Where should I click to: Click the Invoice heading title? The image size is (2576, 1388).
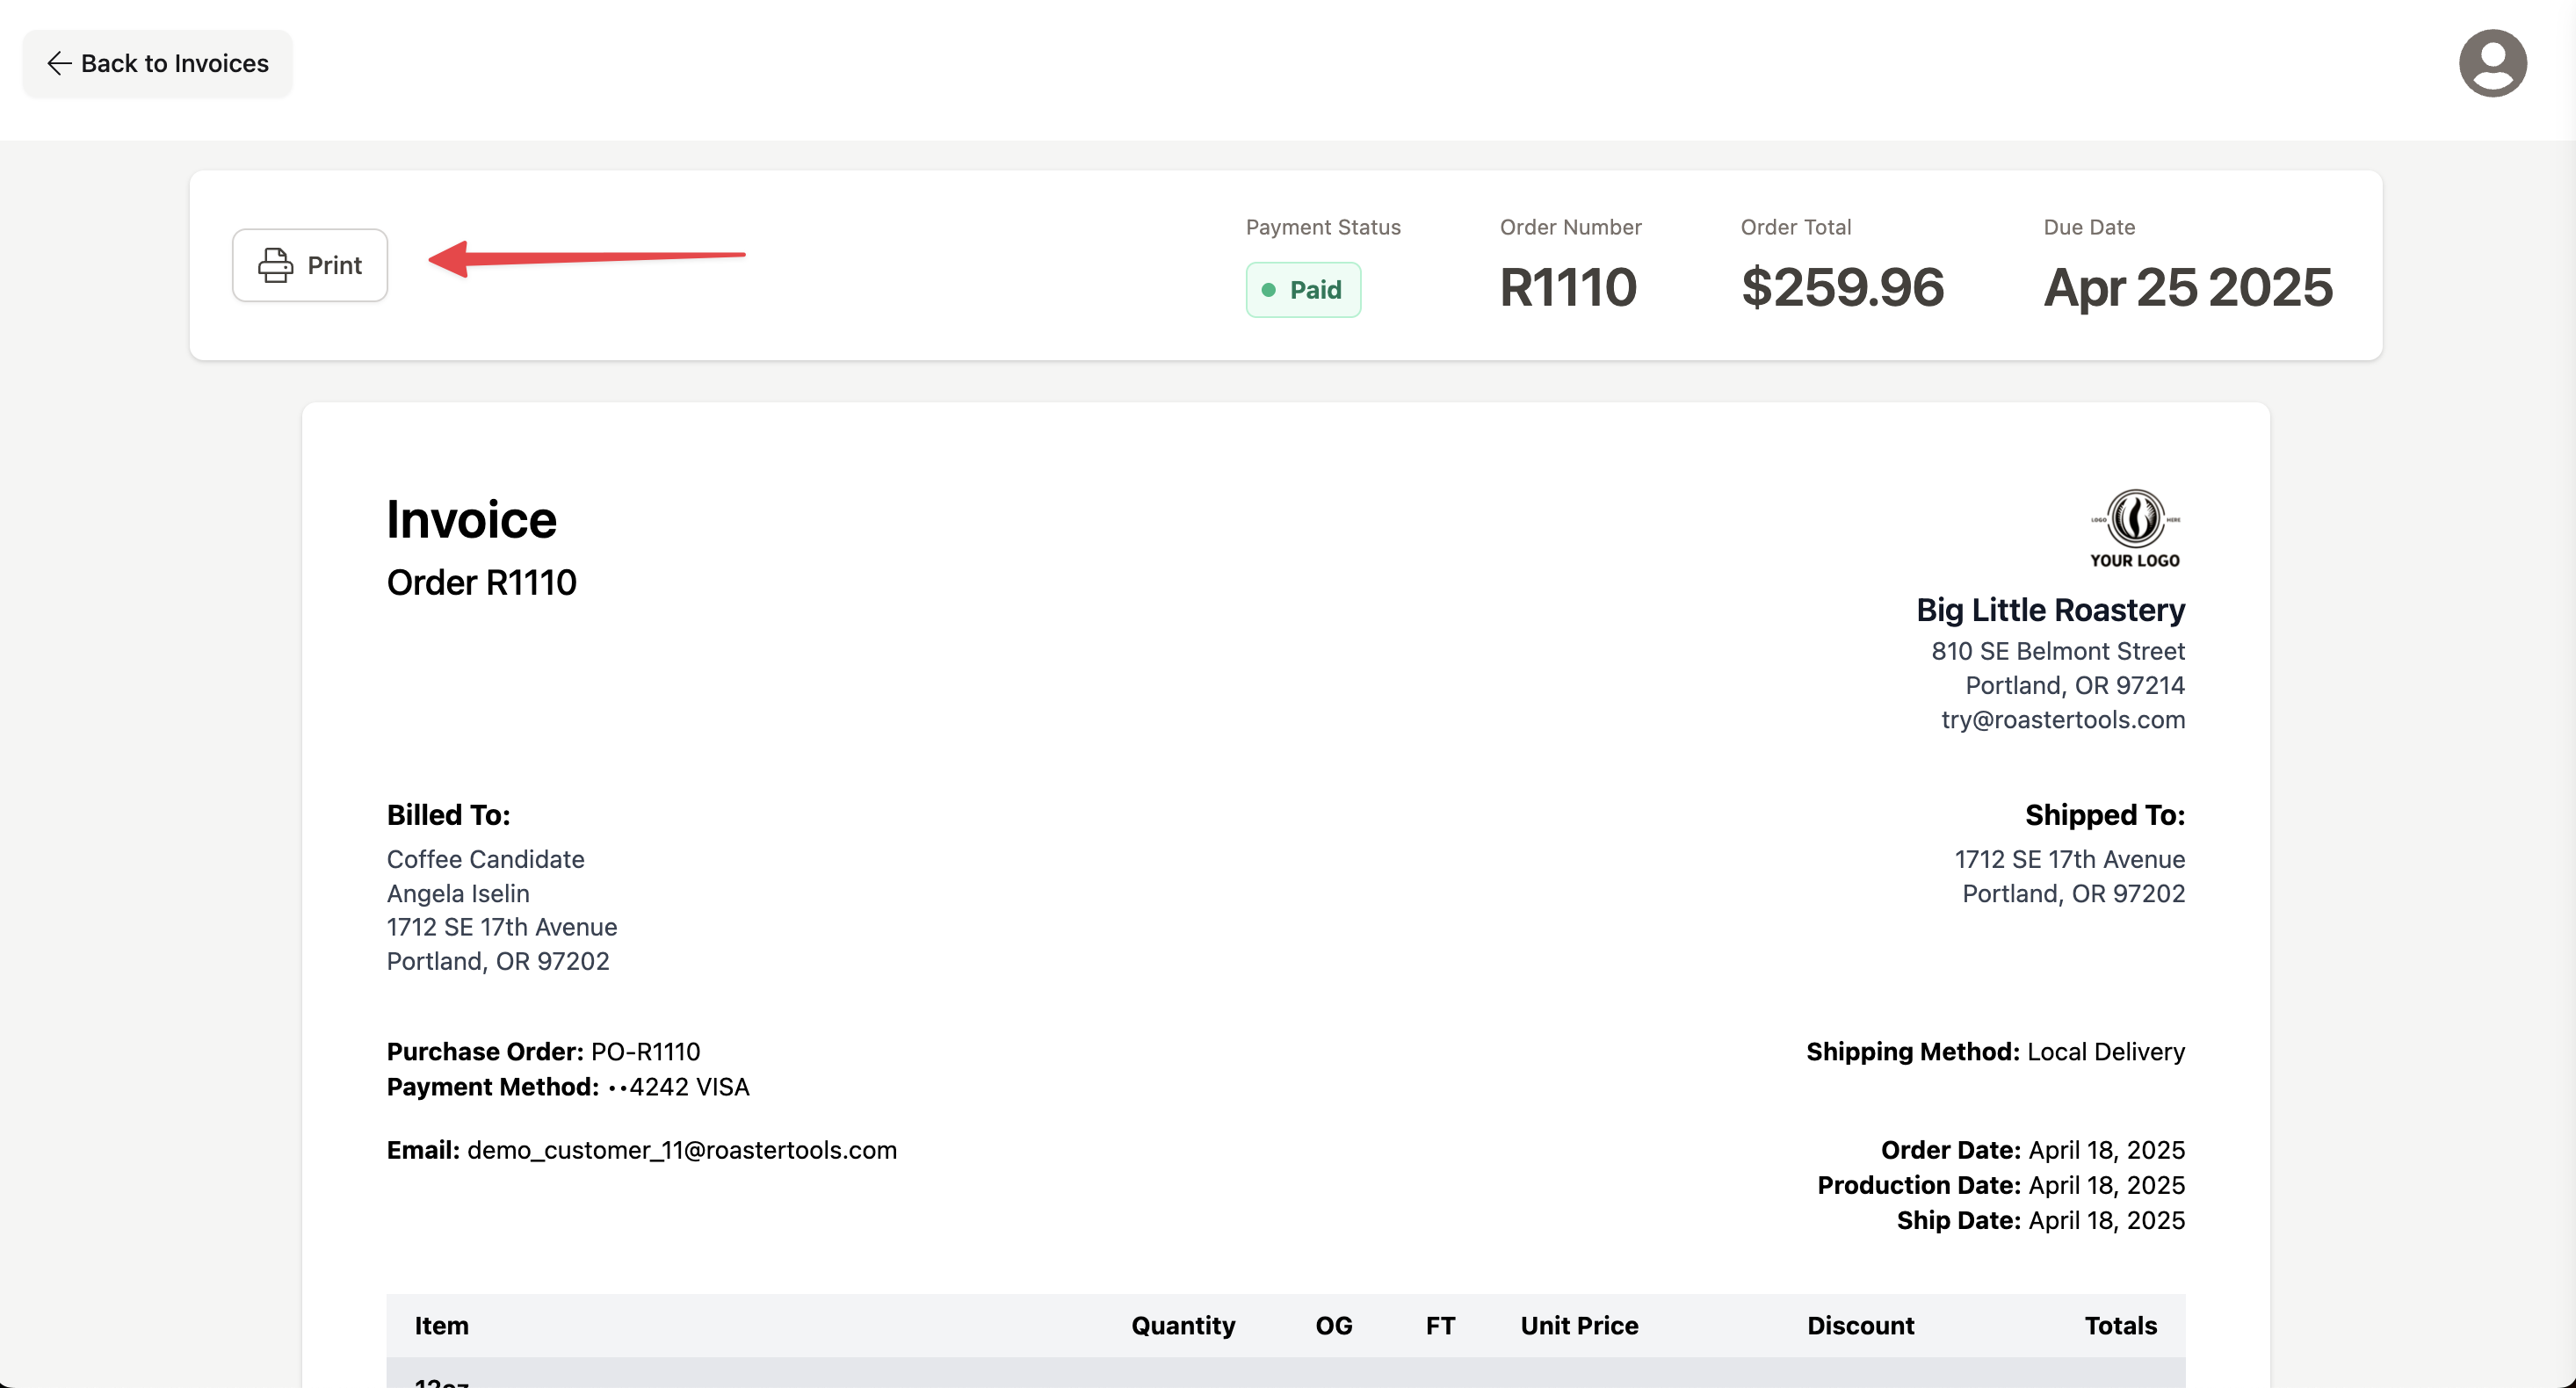471,520
